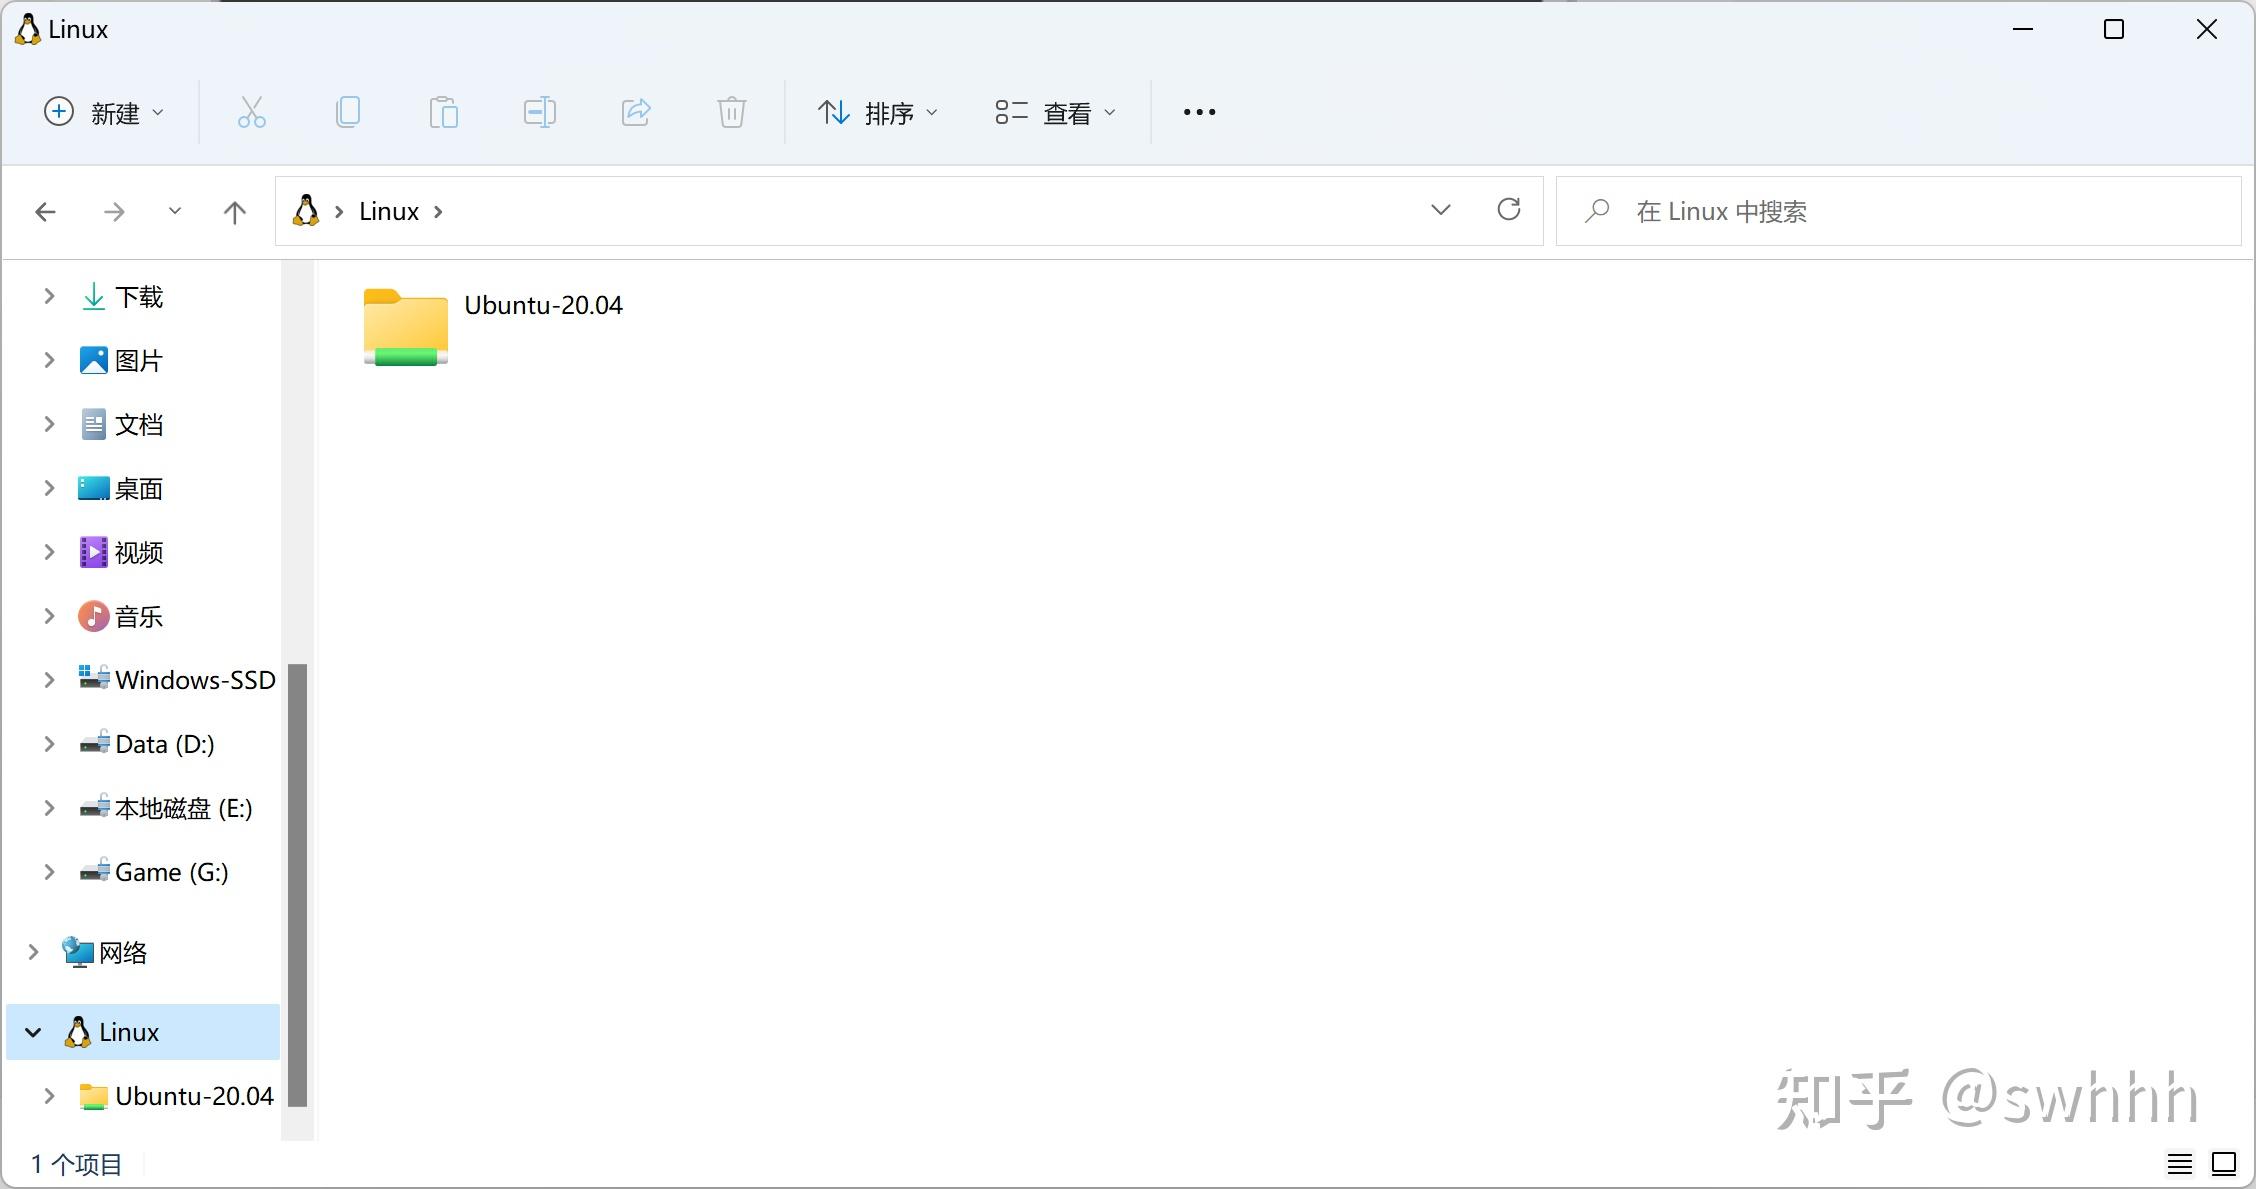This screenshot has width=2256, height=1189.
Task: Switch to details list view in status bar
Action: pyautogui.click(x=2180, y=1164)
